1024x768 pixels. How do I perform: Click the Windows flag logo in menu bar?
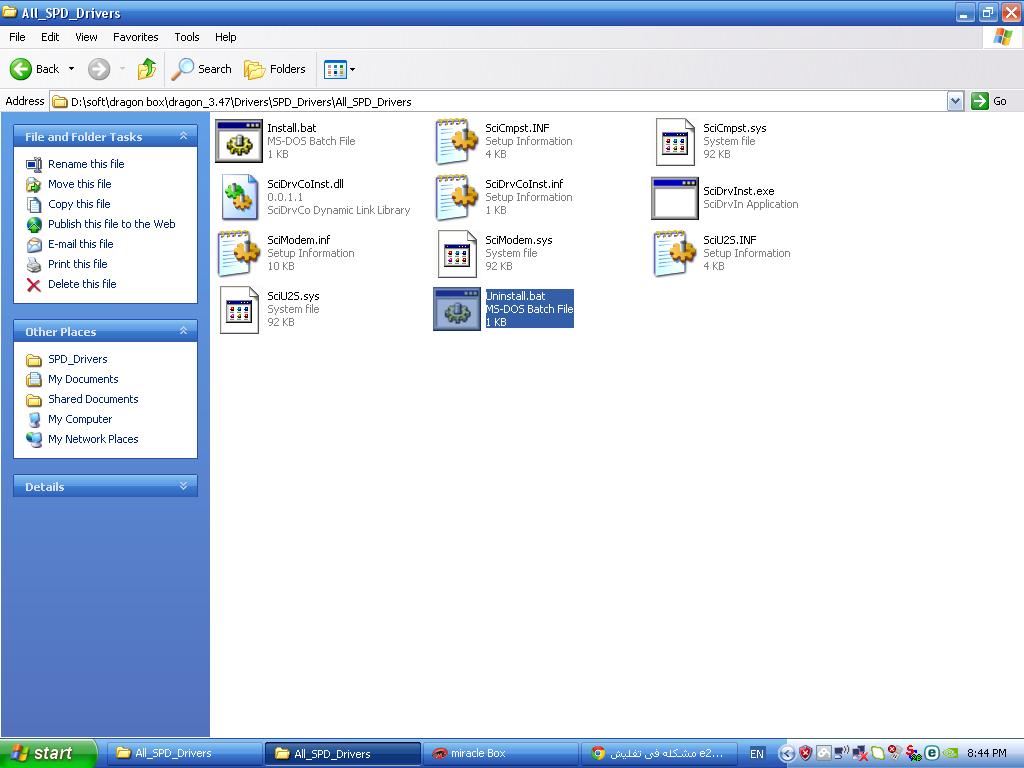click(x=1002, y=37)
